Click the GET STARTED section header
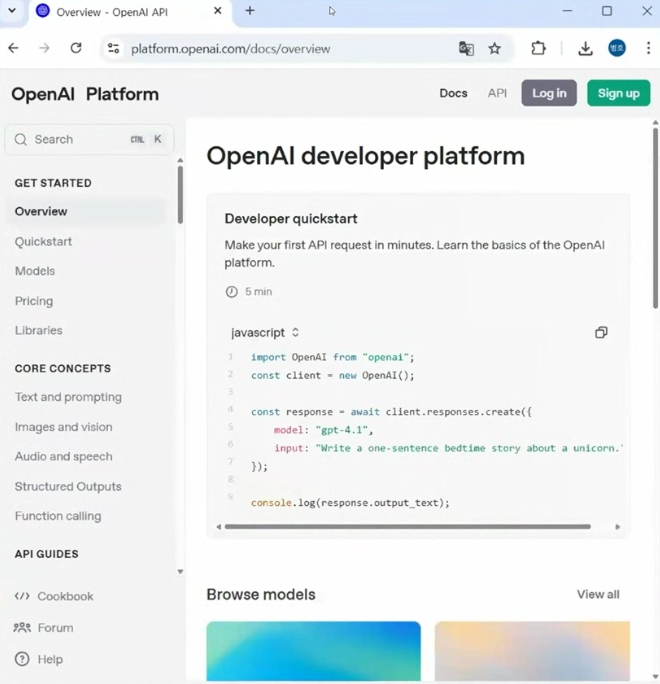This screenshot has height=684, width=660. [53, 183]
